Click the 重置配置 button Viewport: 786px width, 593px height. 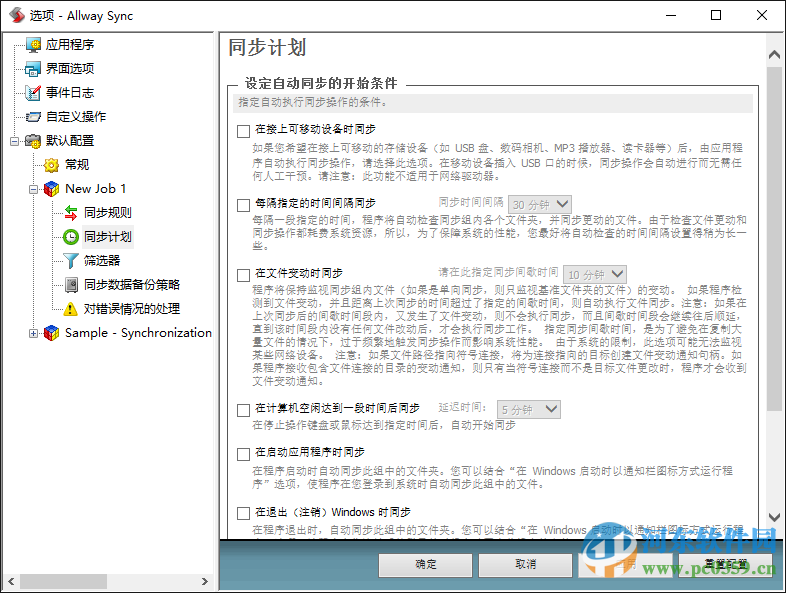coord(725,565)
